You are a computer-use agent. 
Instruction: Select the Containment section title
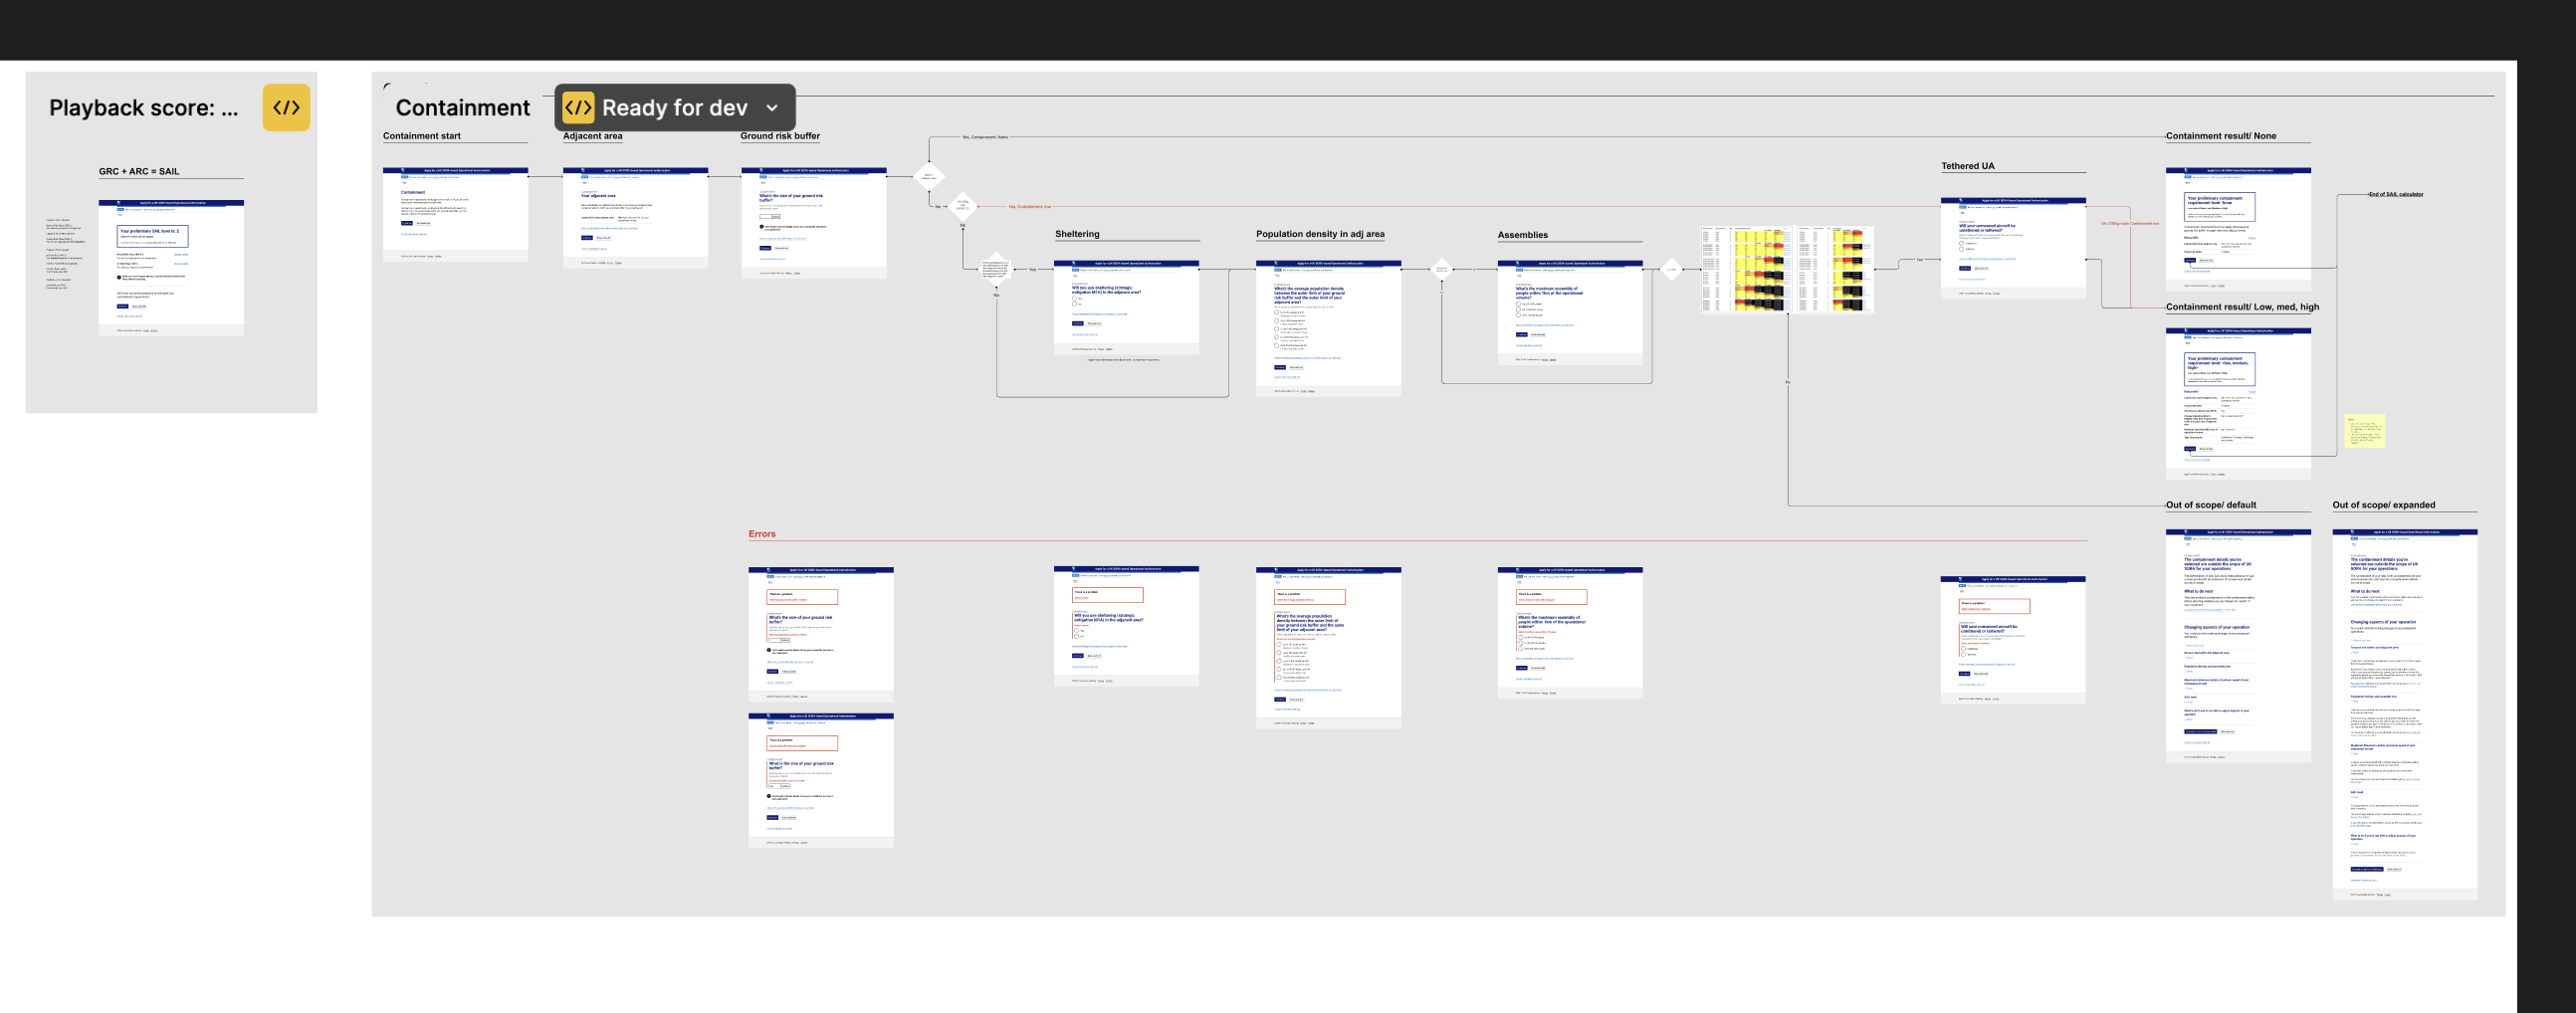[462, 108]
